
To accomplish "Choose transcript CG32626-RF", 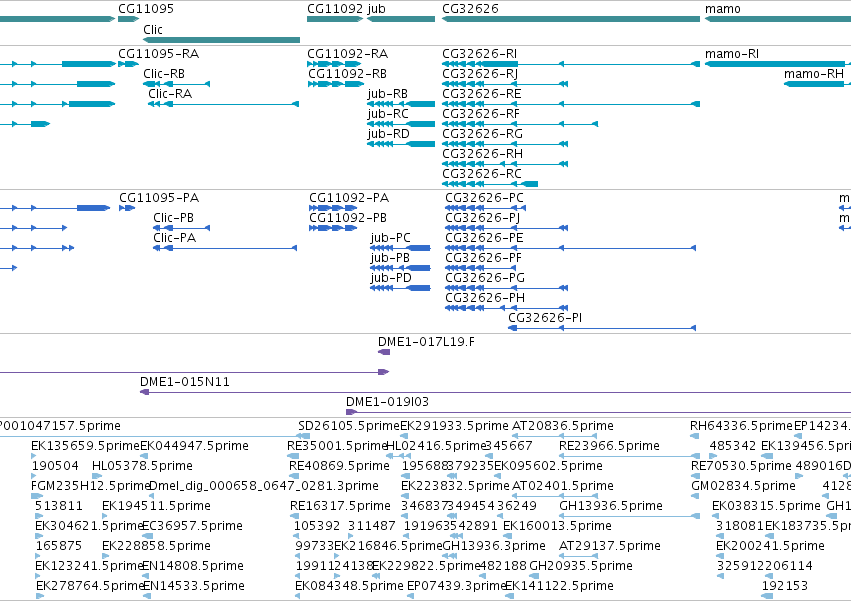I will pos(480,114).
